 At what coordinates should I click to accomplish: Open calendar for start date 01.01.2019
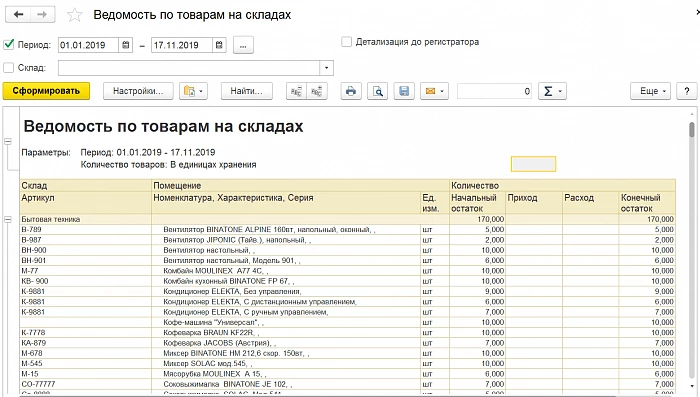(126, 45)
